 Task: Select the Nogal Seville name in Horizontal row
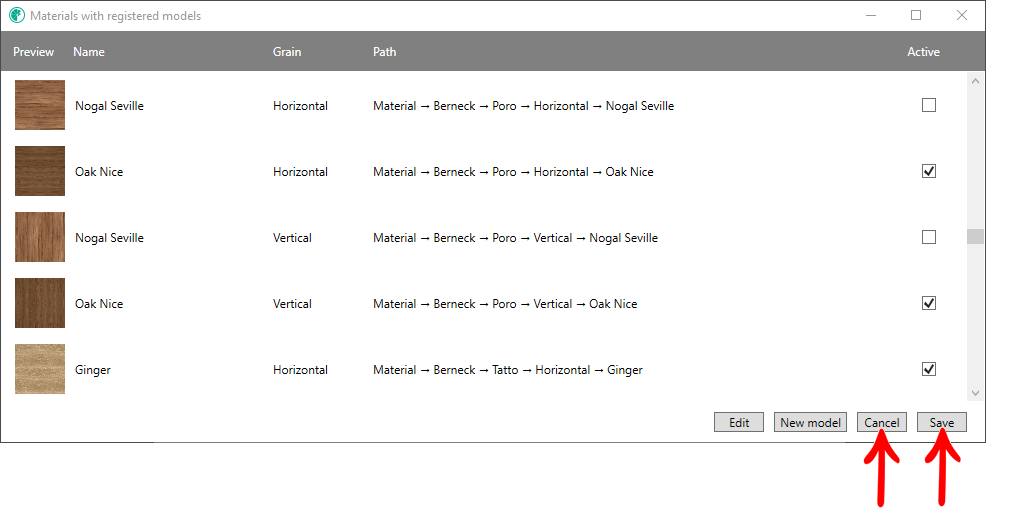coord(109,106)
